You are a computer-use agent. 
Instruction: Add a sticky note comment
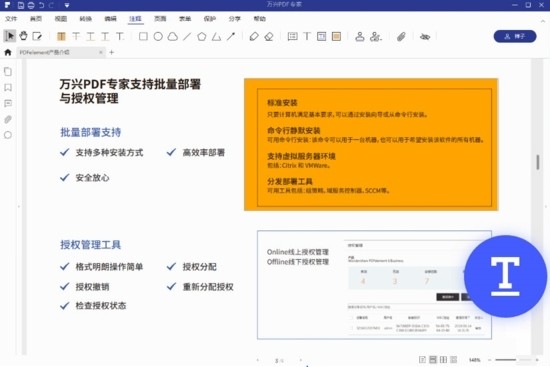(292, 36)
